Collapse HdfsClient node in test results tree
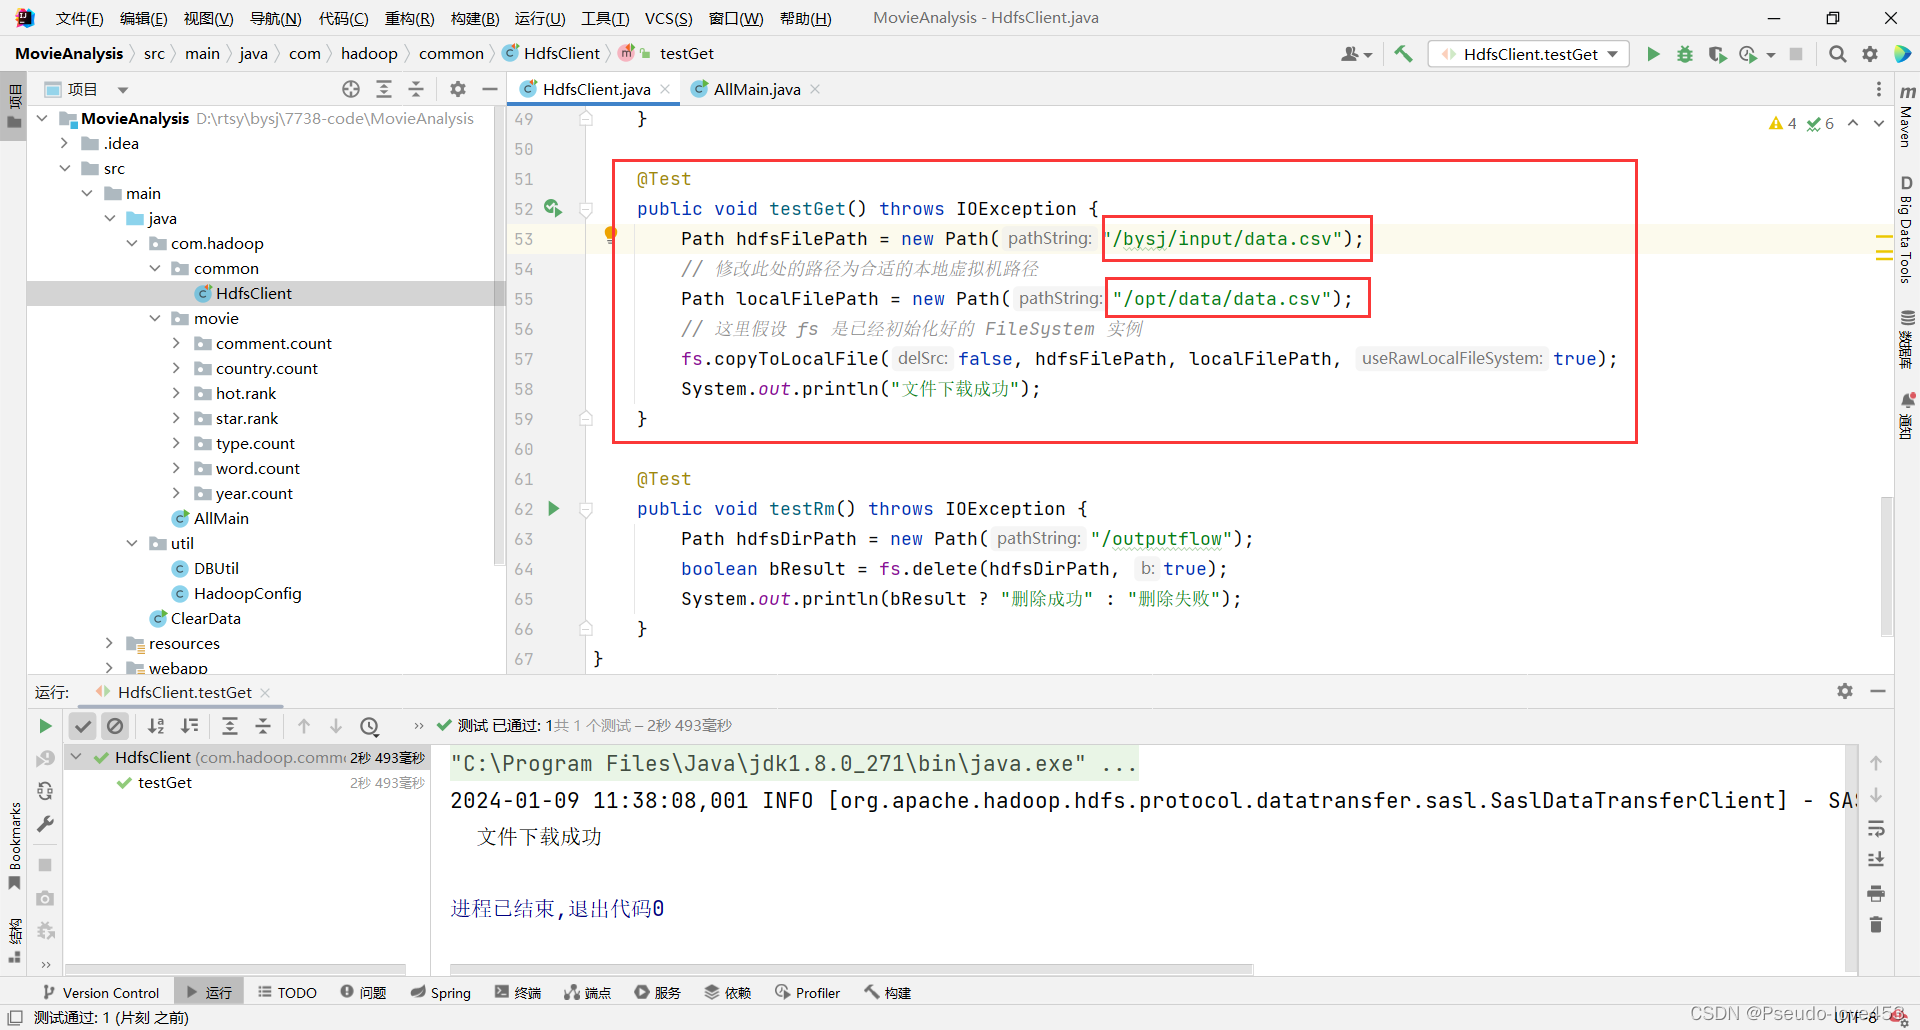The image size is (1920, 1030). pos(76,757)
